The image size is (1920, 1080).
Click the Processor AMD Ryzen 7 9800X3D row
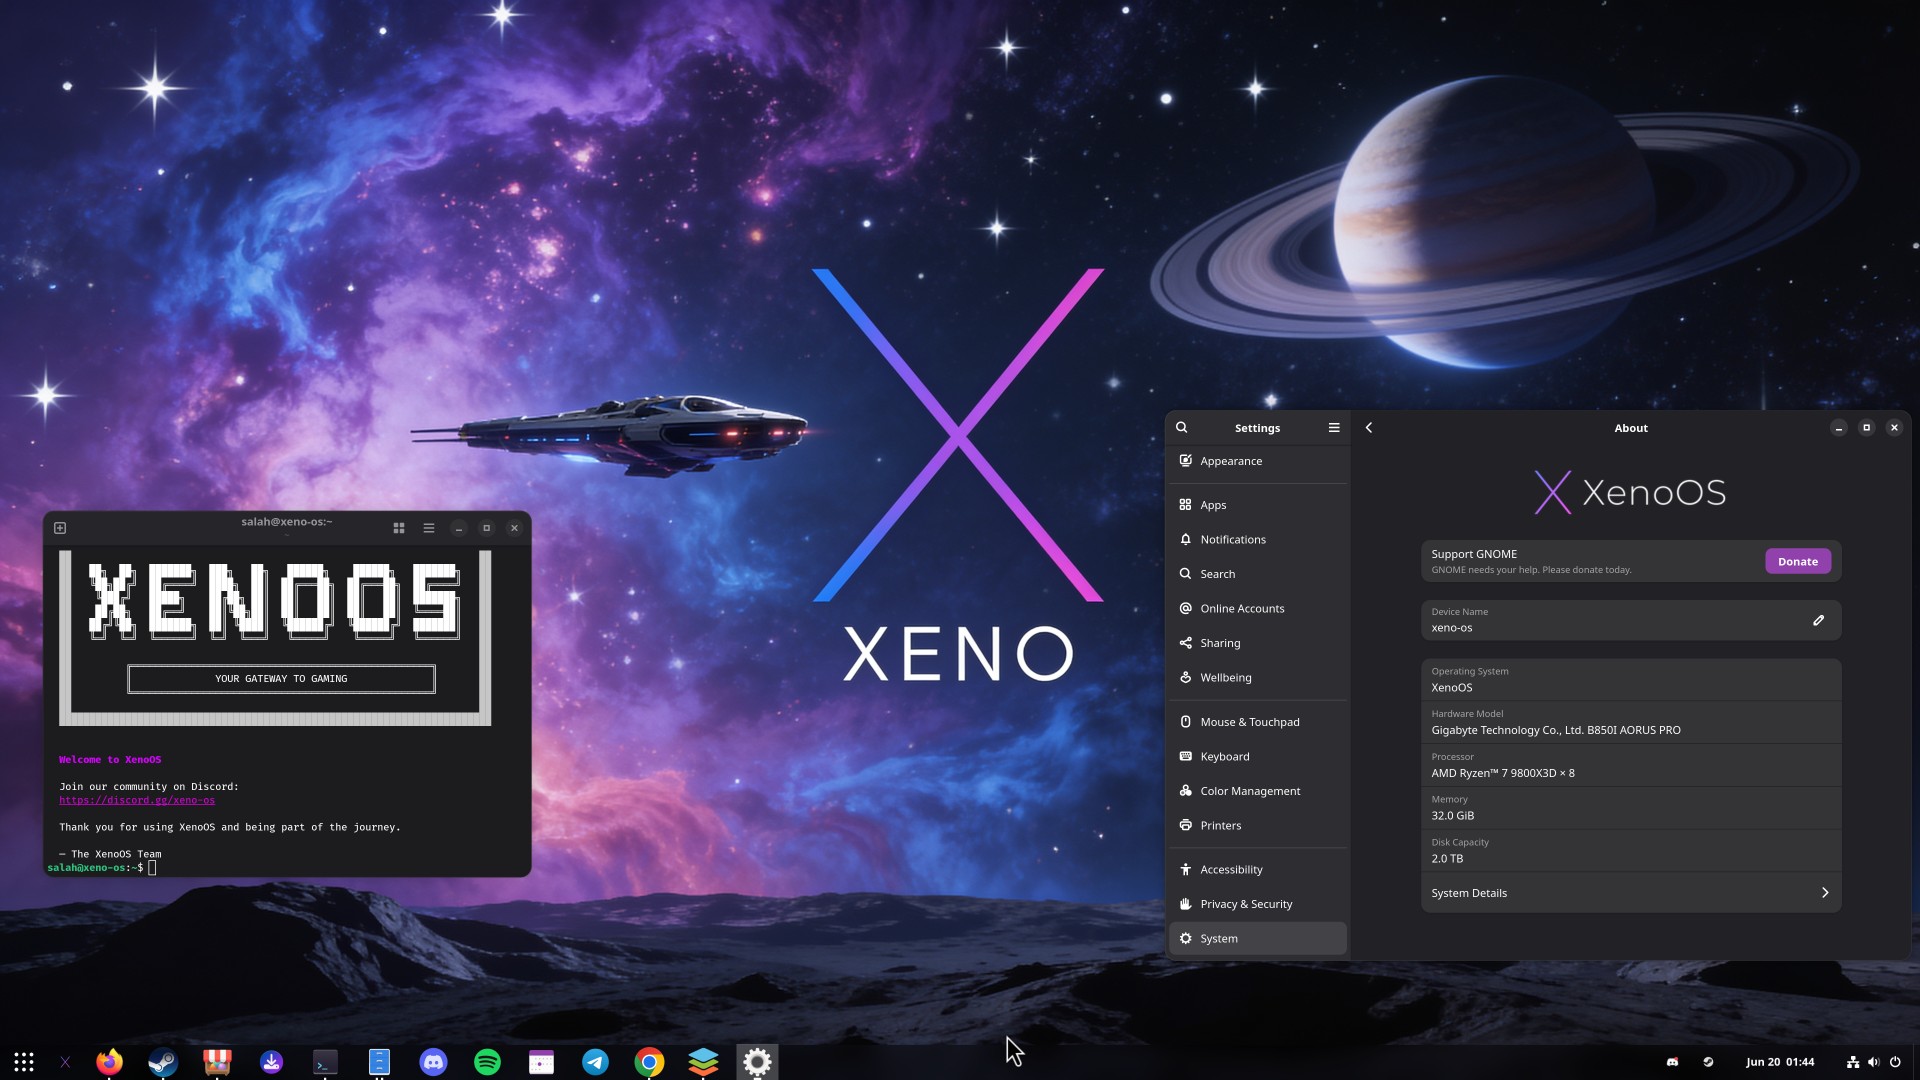click(1631, 765)
